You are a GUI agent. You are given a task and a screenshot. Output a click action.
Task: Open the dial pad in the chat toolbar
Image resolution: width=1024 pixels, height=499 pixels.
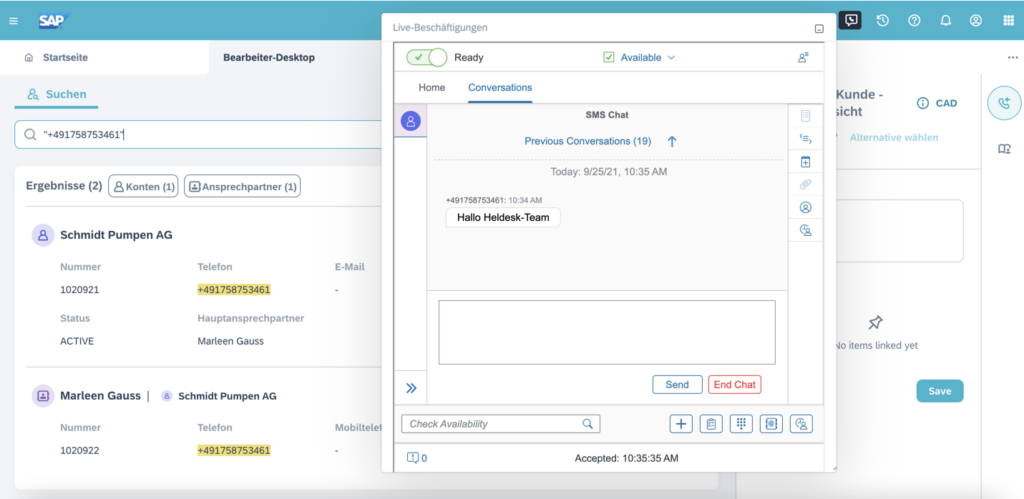tap(741, 424)
